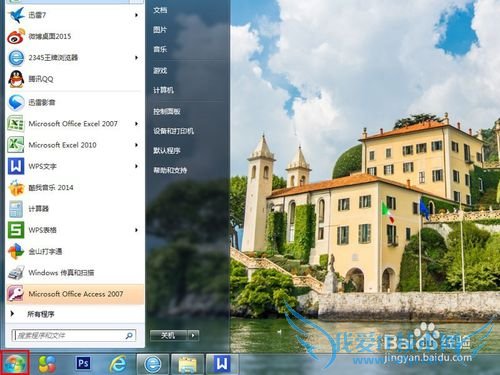
Task: Expand WPS文字 jump list arrow
Action: click(136, 166)
